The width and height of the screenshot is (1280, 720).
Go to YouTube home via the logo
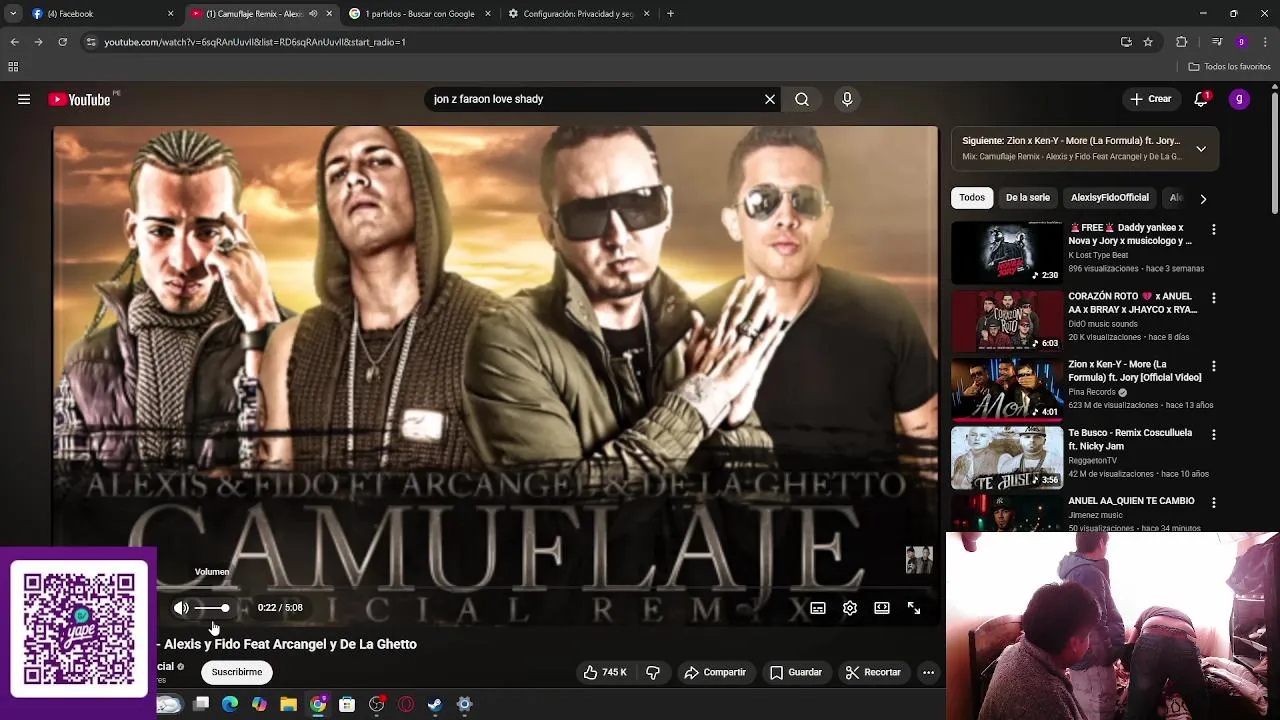(x=79, y=99)
